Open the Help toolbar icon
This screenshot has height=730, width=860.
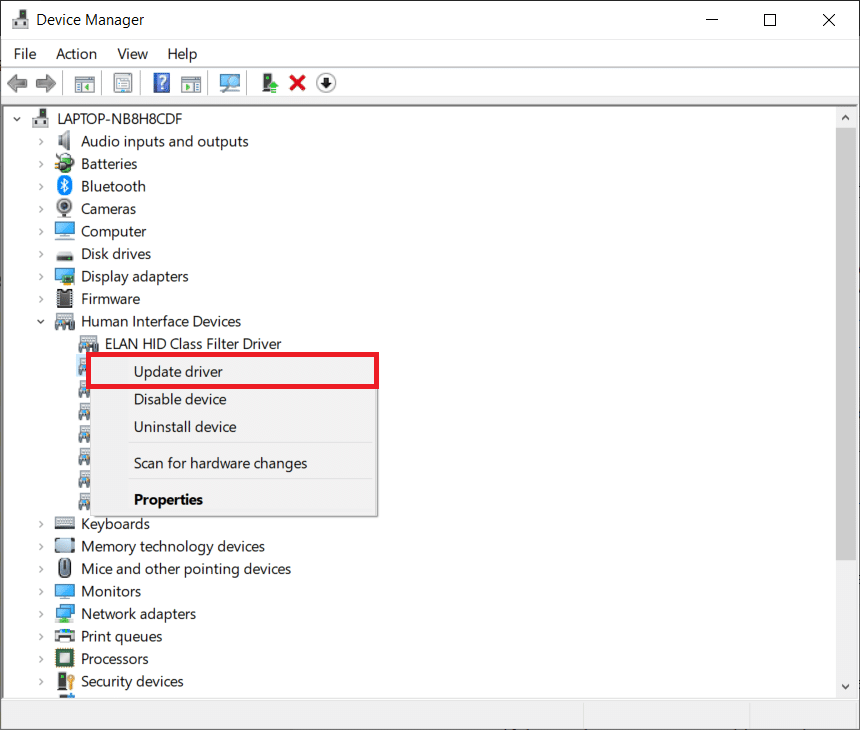pos(161,83)
